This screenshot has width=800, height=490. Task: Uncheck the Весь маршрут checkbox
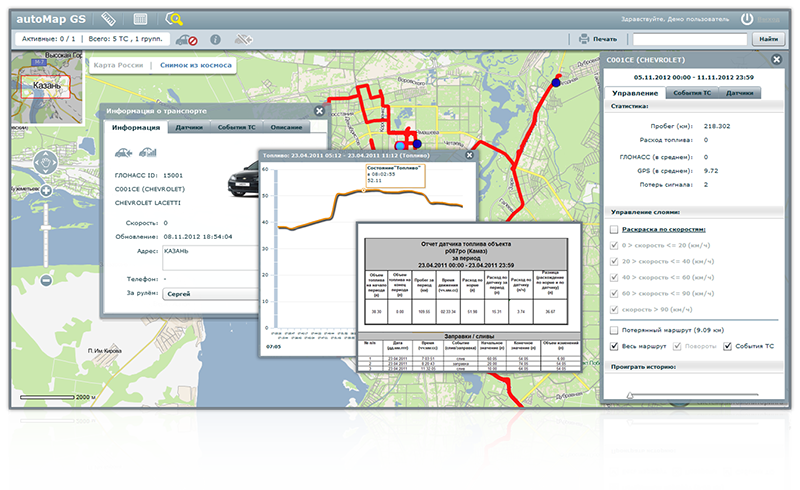(x=613, y=346)
